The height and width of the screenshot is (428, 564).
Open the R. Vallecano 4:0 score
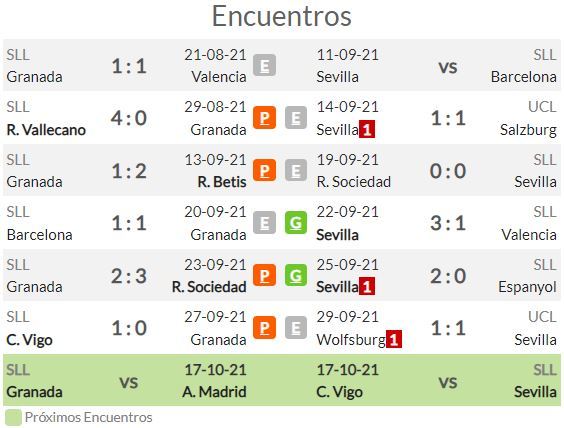129,118
